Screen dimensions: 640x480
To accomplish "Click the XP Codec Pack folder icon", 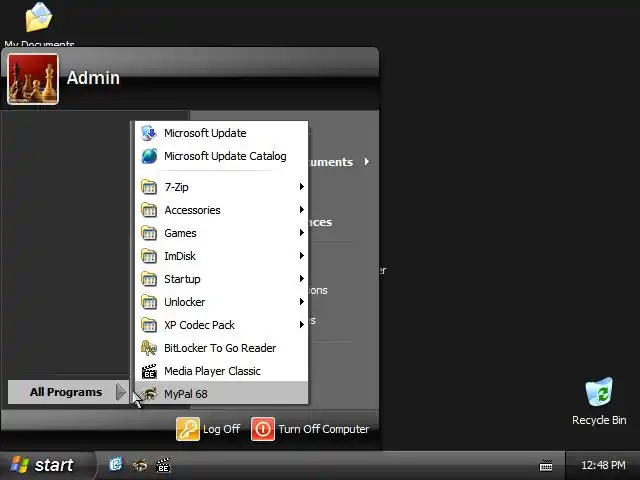I will point(149,325).
